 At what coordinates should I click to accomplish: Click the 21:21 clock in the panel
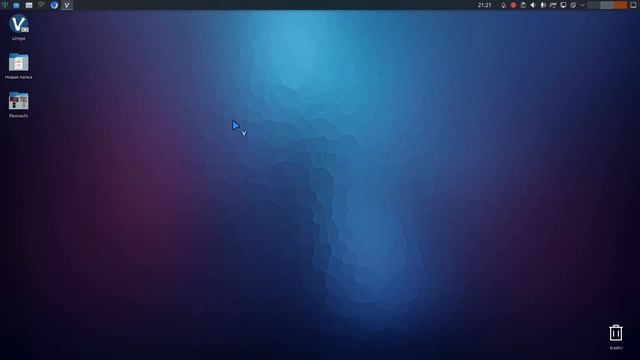click(484, 5)
